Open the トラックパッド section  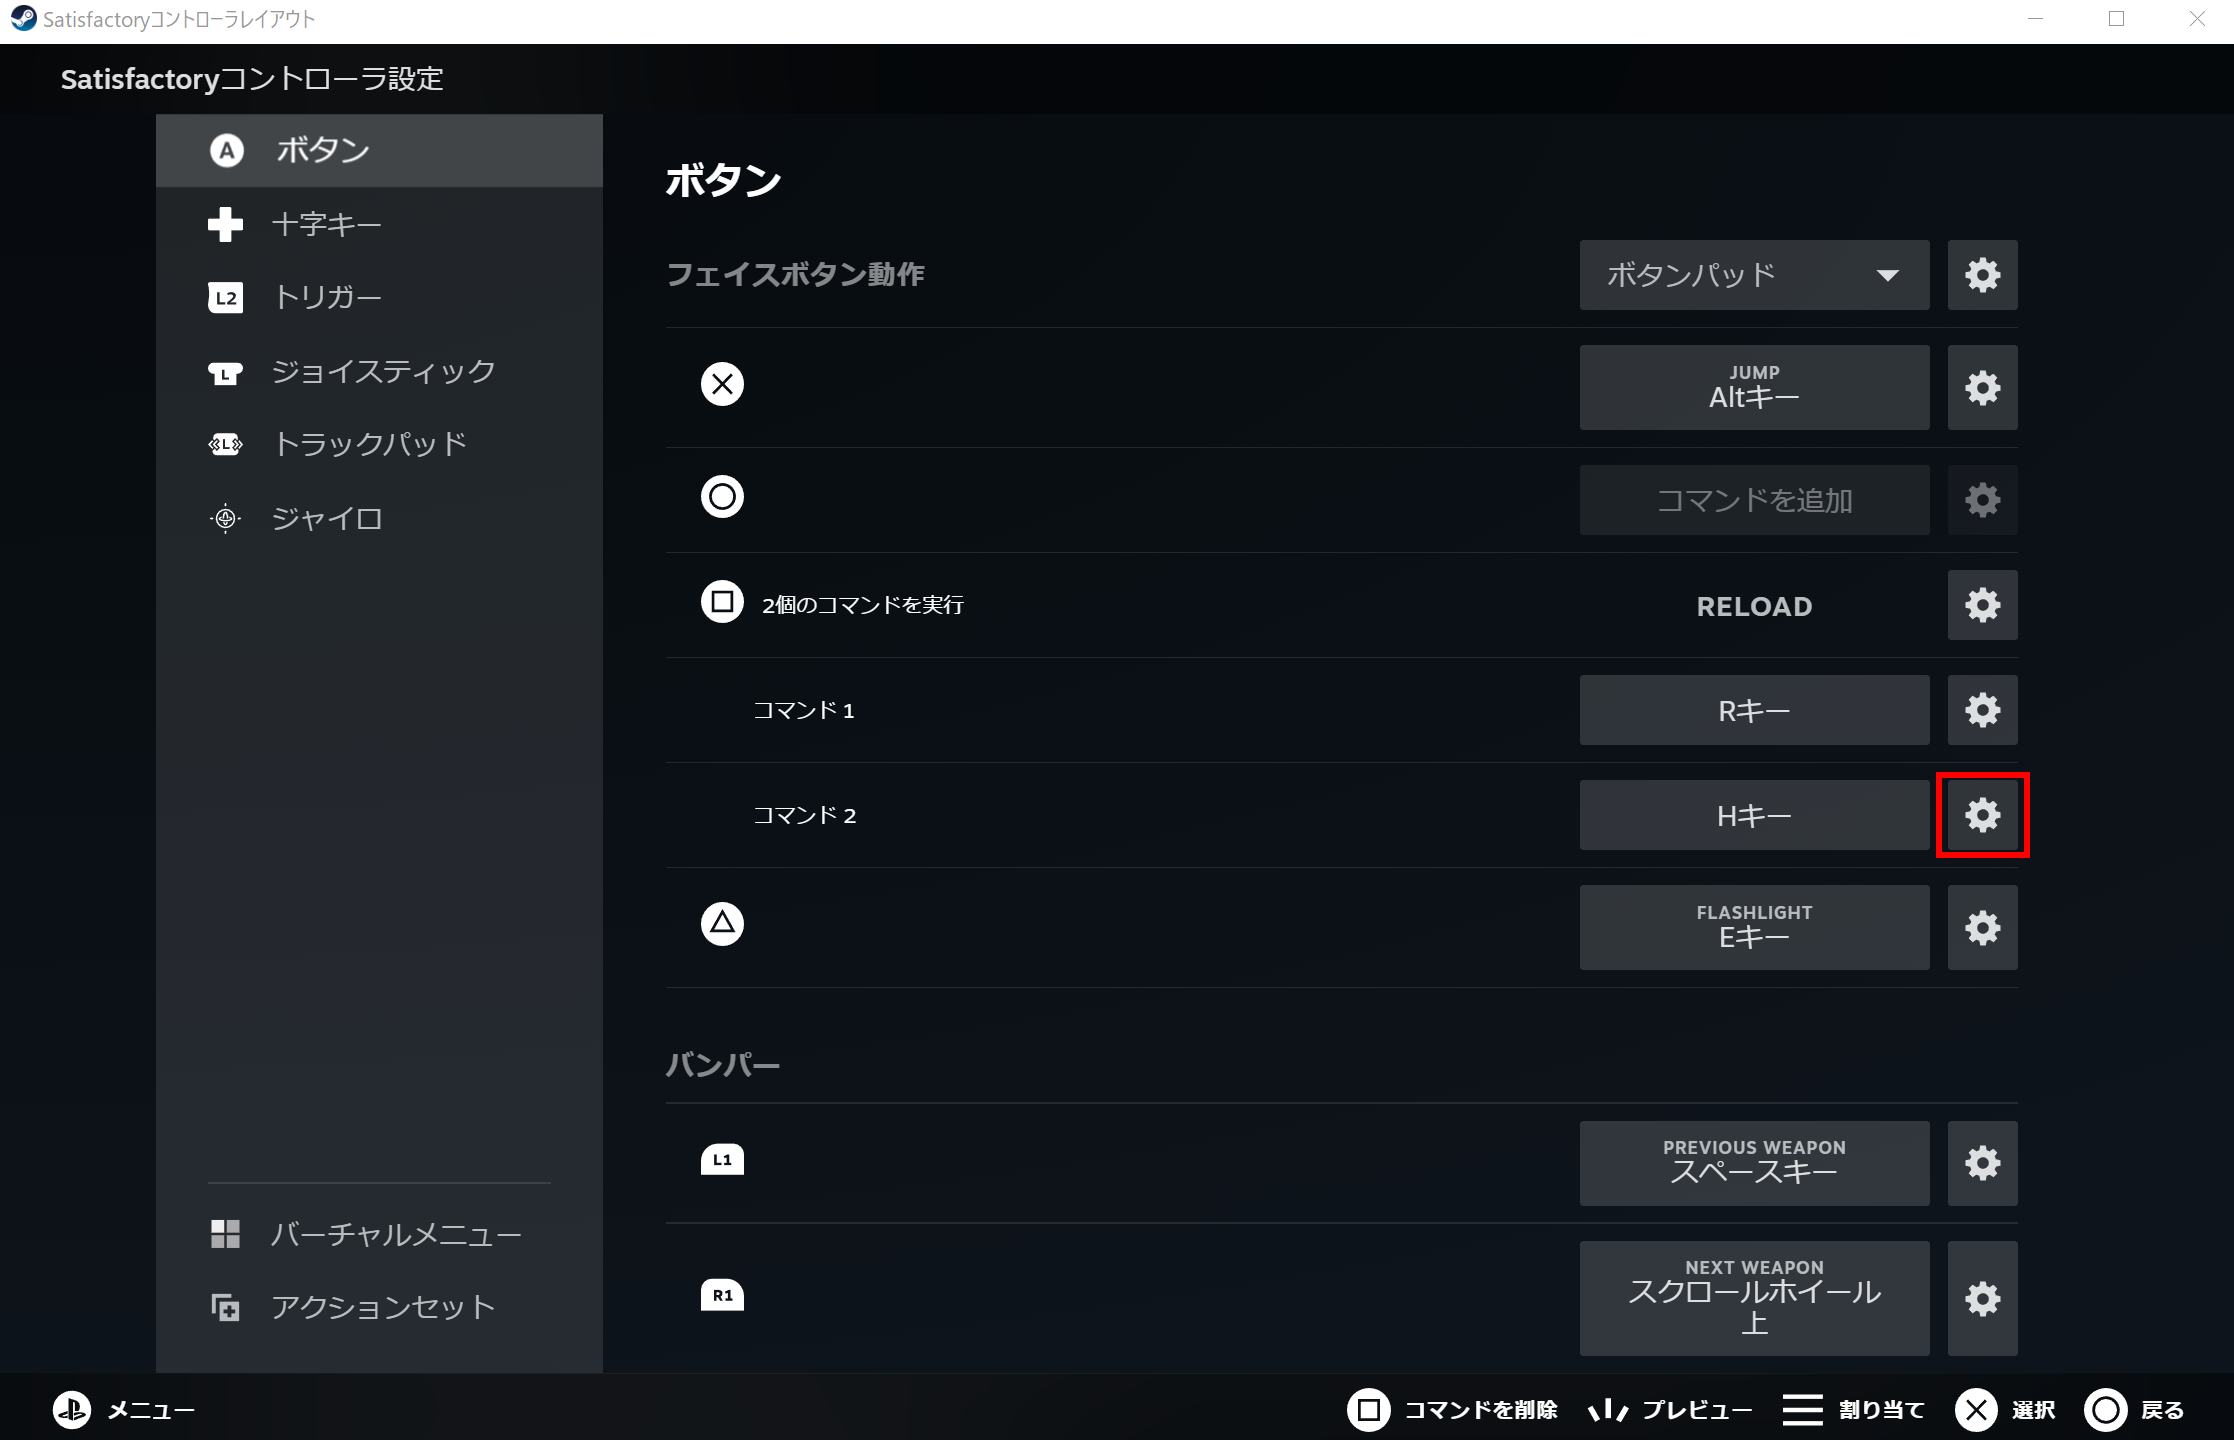coord(379,444)
